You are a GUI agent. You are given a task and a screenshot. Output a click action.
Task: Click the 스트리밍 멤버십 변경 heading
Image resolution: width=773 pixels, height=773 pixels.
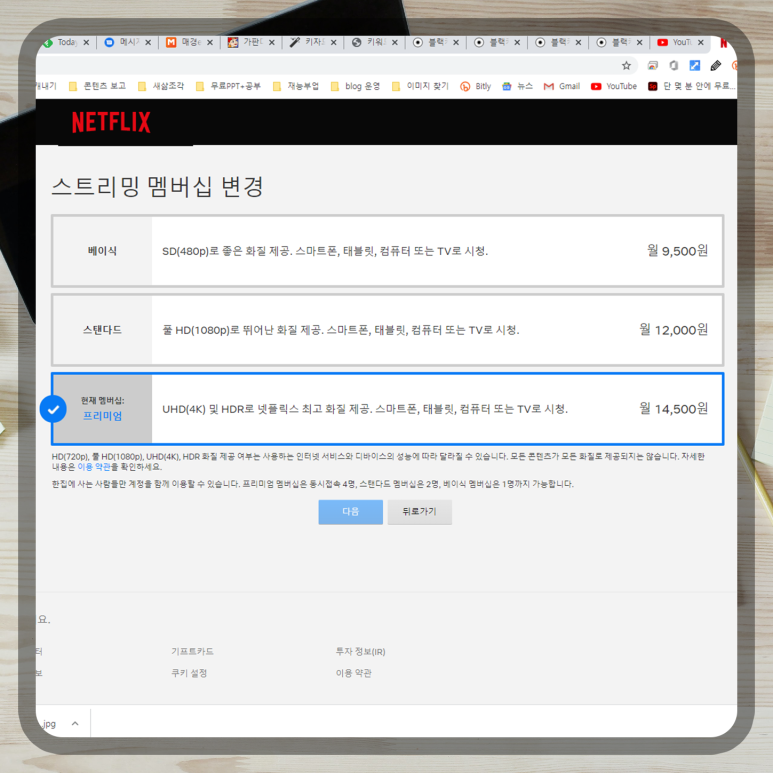158,187
